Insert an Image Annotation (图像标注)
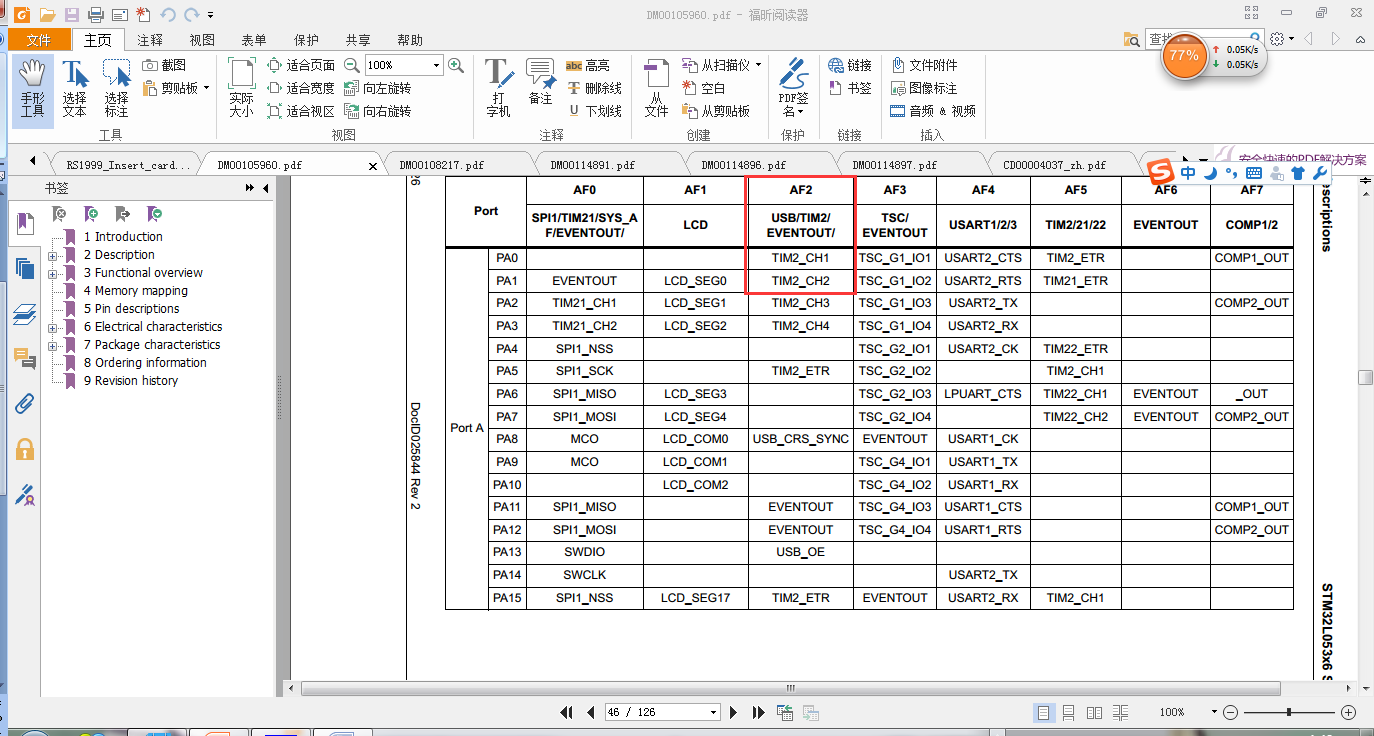Viewport: 1374px width, 736px height. tap(925, 88)
